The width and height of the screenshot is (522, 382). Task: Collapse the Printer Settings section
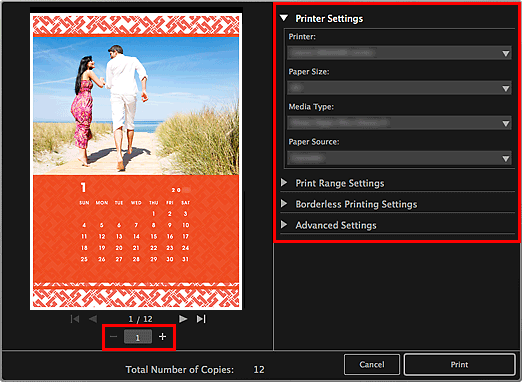coord(284,18)
